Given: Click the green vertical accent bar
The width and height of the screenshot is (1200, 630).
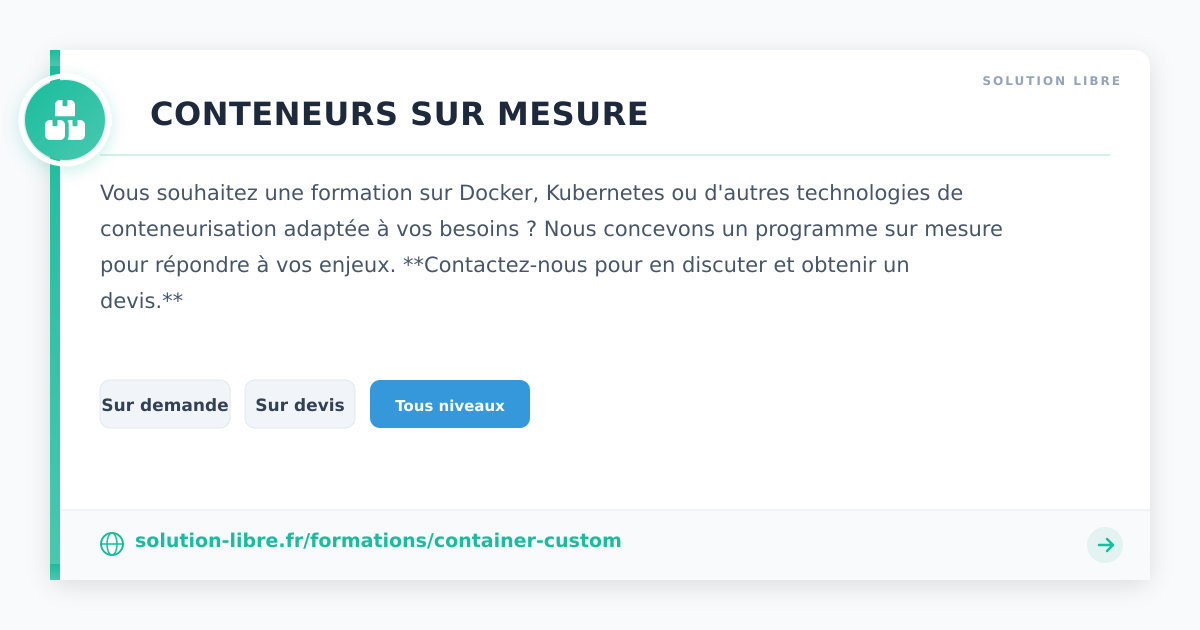Looking at the screenshot, I should [x=55, y=350].
